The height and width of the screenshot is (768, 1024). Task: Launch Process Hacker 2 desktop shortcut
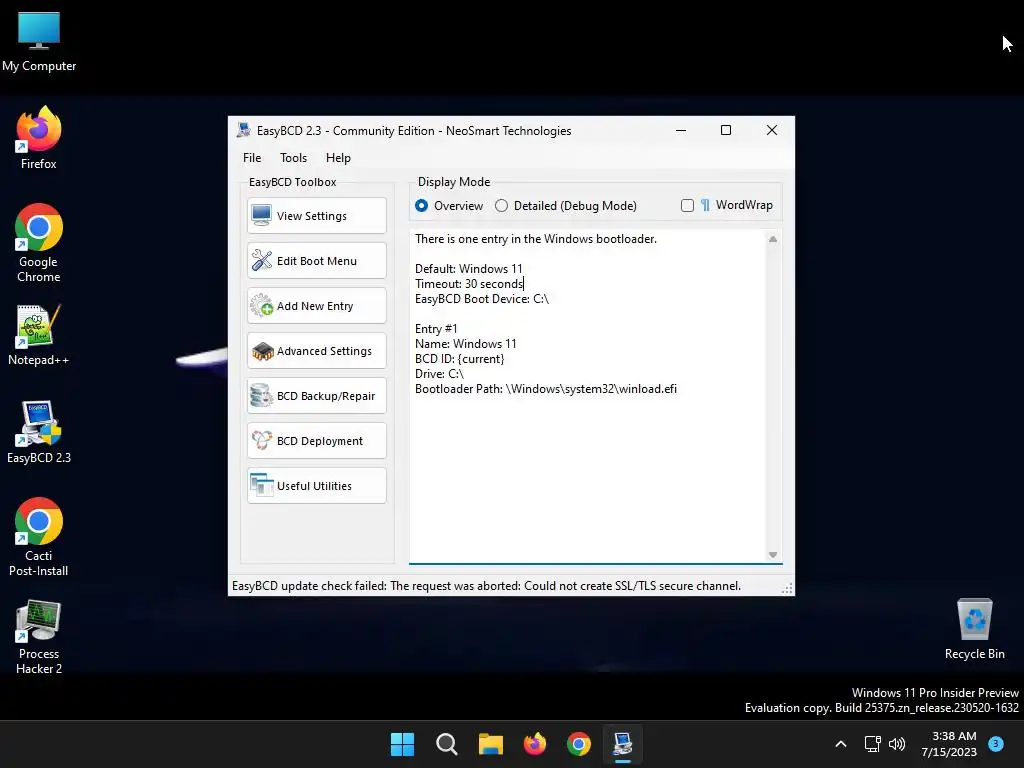click(39, 637)
